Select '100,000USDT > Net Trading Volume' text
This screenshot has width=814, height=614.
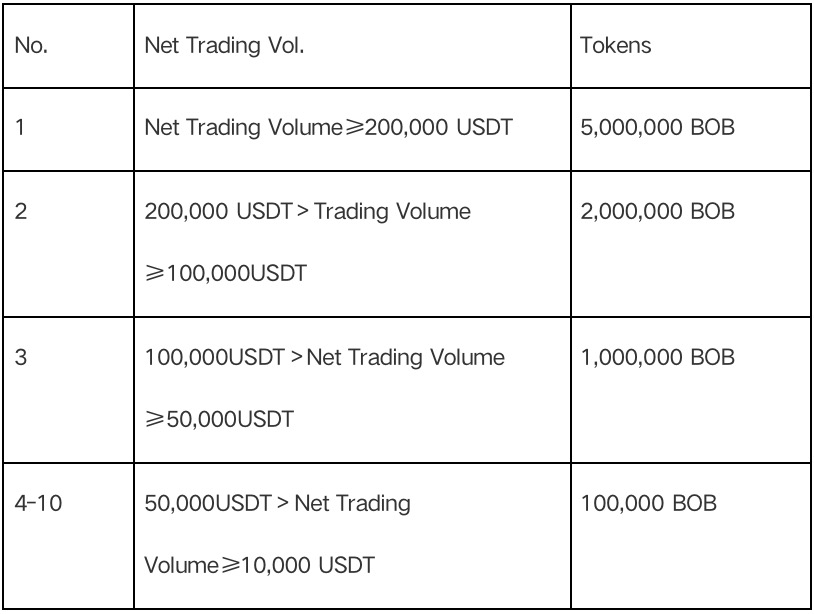[x=324, y=357]
